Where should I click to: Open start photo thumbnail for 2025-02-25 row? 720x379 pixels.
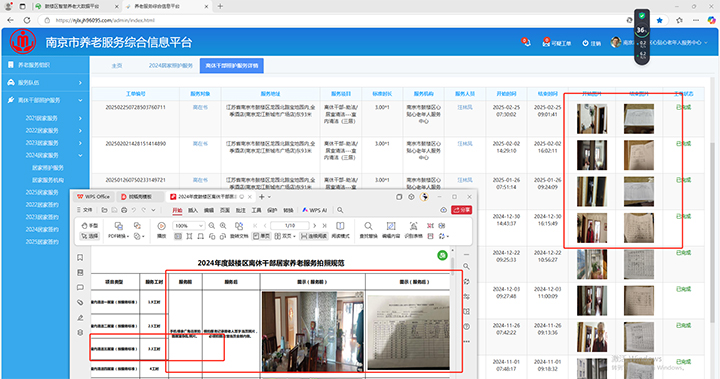[592, 119]
